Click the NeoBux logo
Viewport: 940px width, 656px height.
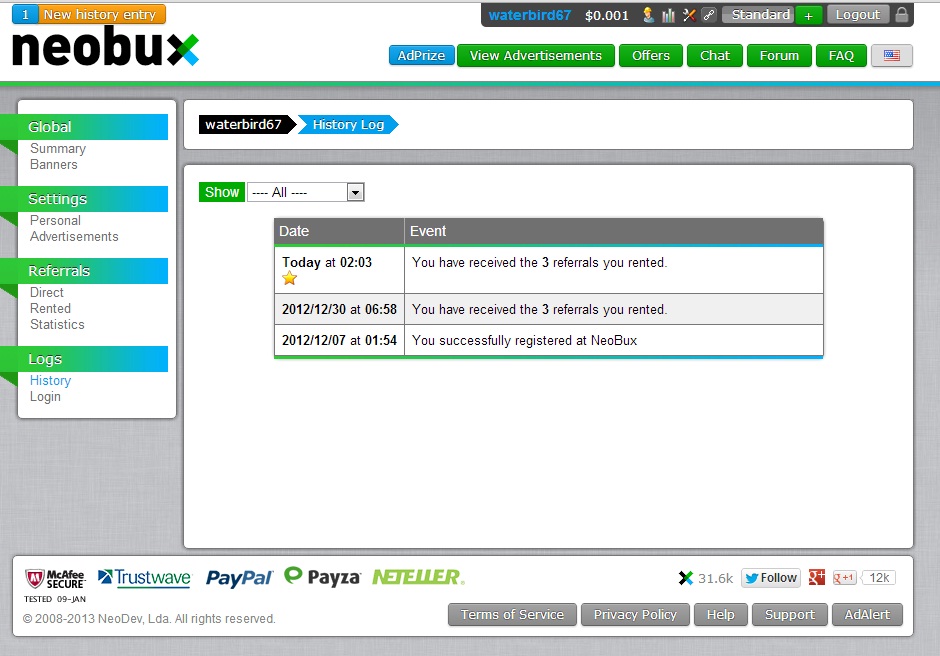[x=106, y=47]
